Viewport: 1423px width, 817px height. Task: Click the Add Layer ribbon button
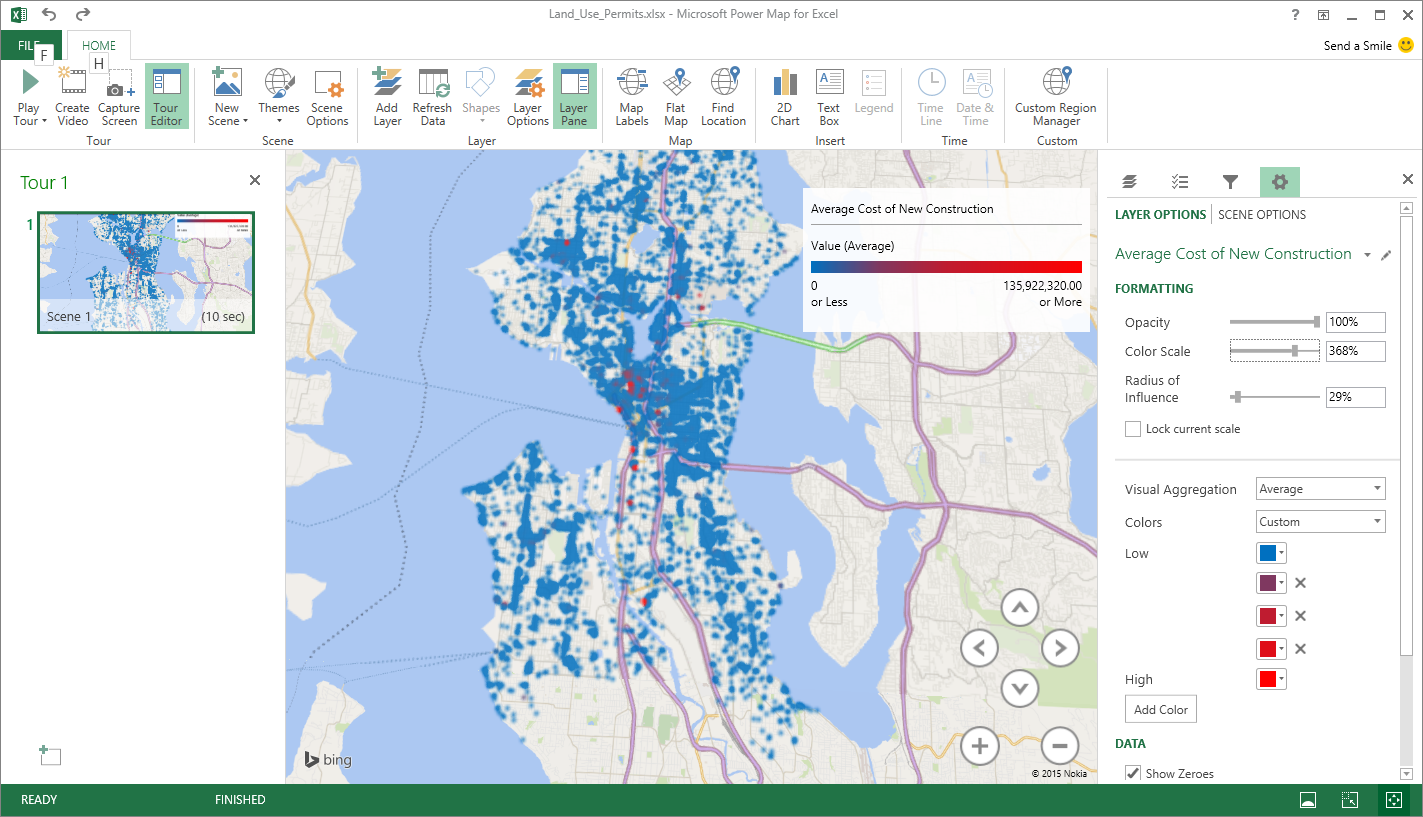[x=387, y=98]
